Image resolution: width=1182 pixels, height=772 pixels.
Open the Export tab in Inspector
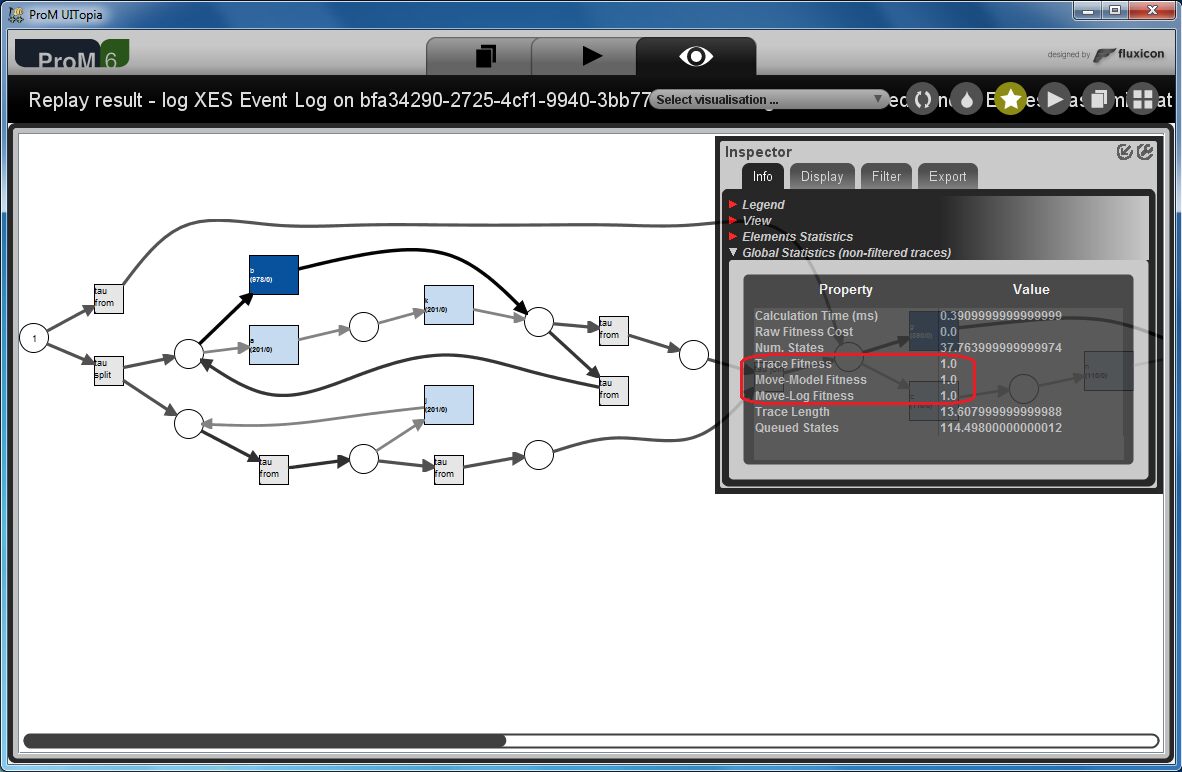pyautogui.click(x=948, y=176)
